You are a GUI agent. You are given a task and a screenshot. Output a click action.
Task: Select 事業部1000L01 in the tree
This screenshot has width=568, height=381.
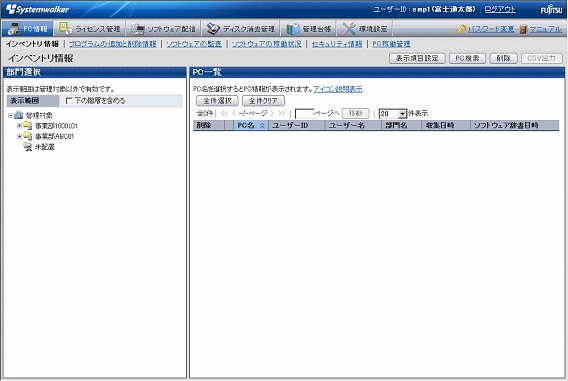(x=56, y=126)
